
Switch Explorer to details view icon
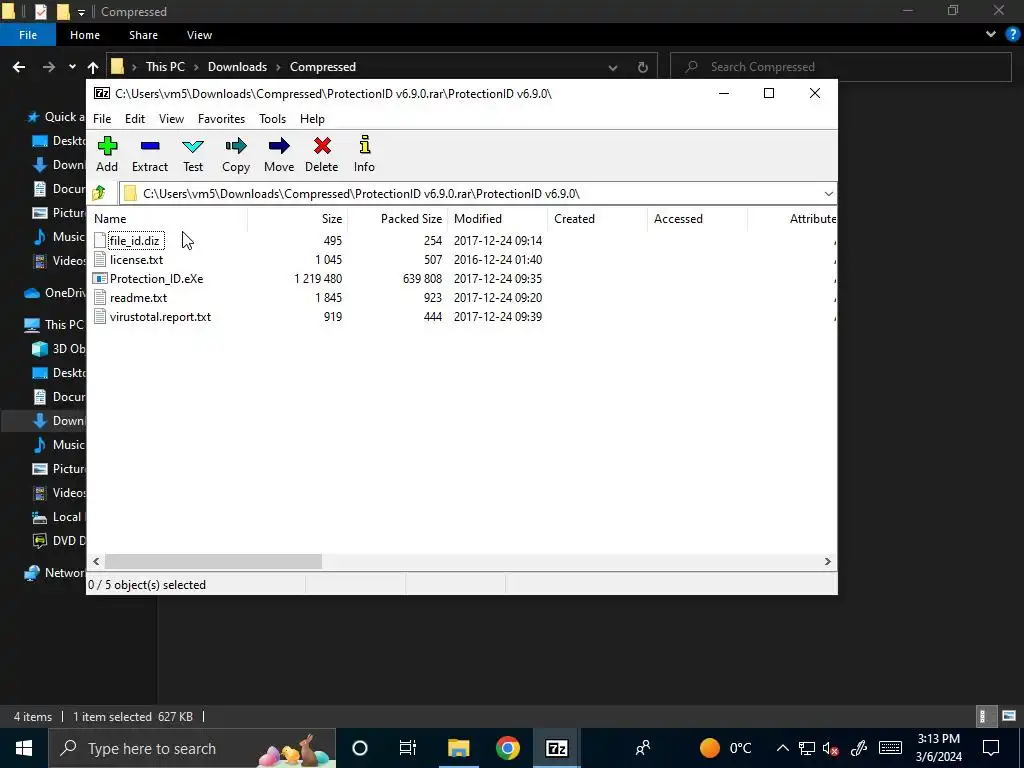point(983,716)
